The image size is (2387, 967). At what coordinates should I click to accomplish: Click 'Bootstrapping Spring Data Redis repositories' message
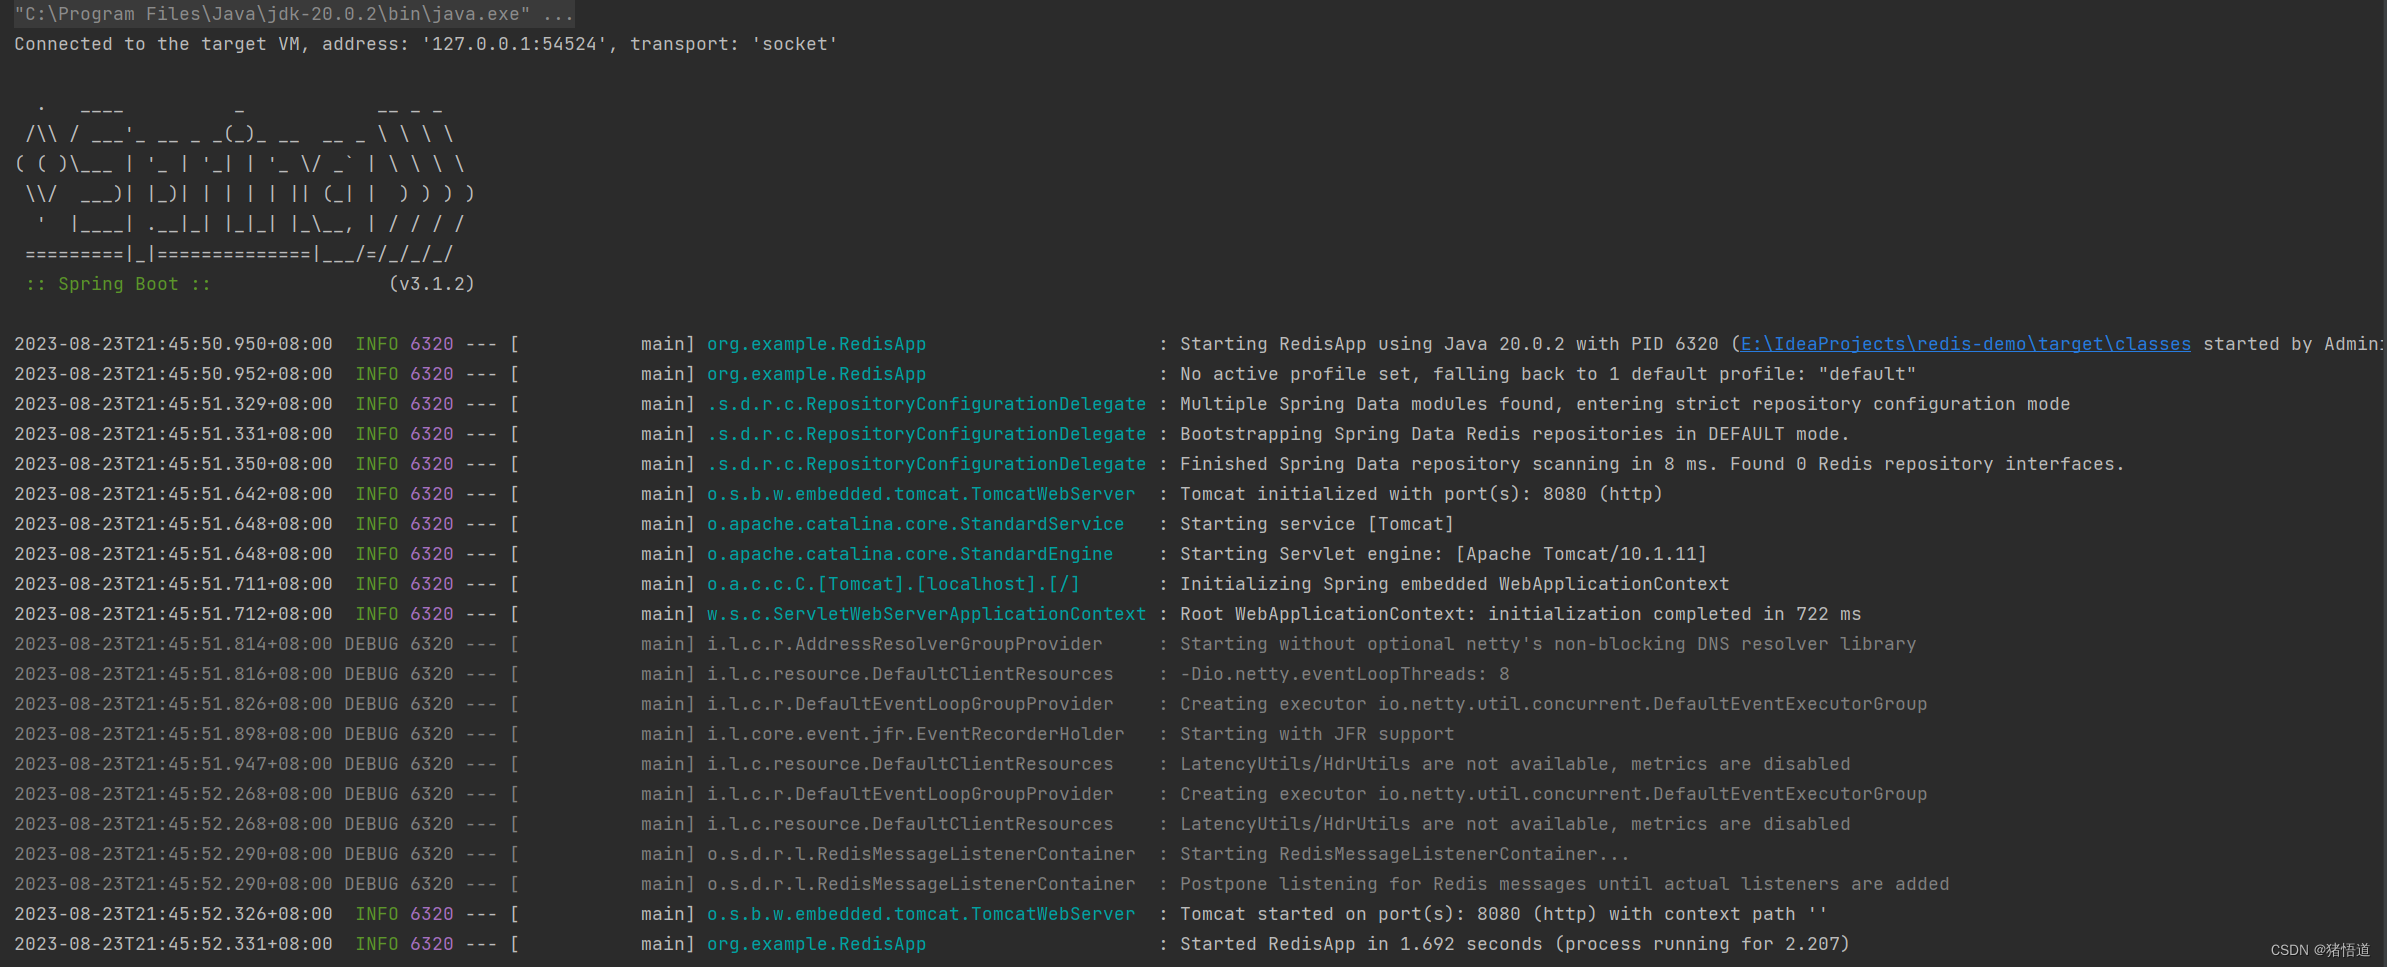[1515, 434]
